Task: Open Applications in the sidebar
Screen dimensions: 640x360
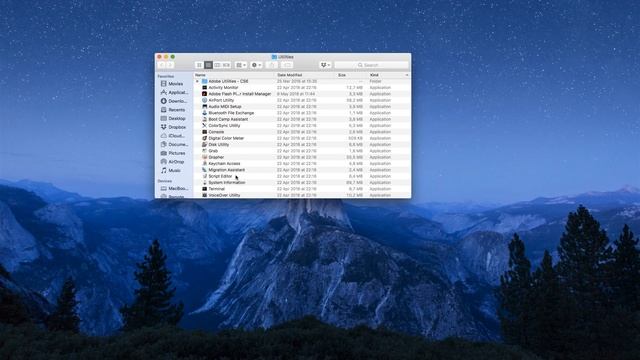Action: (174, 92)
